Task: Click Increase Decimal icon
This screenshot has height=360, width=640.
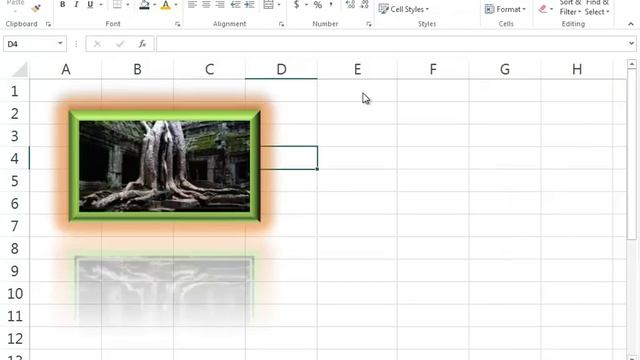Action: pyautogui.click(x=350, y=4)
